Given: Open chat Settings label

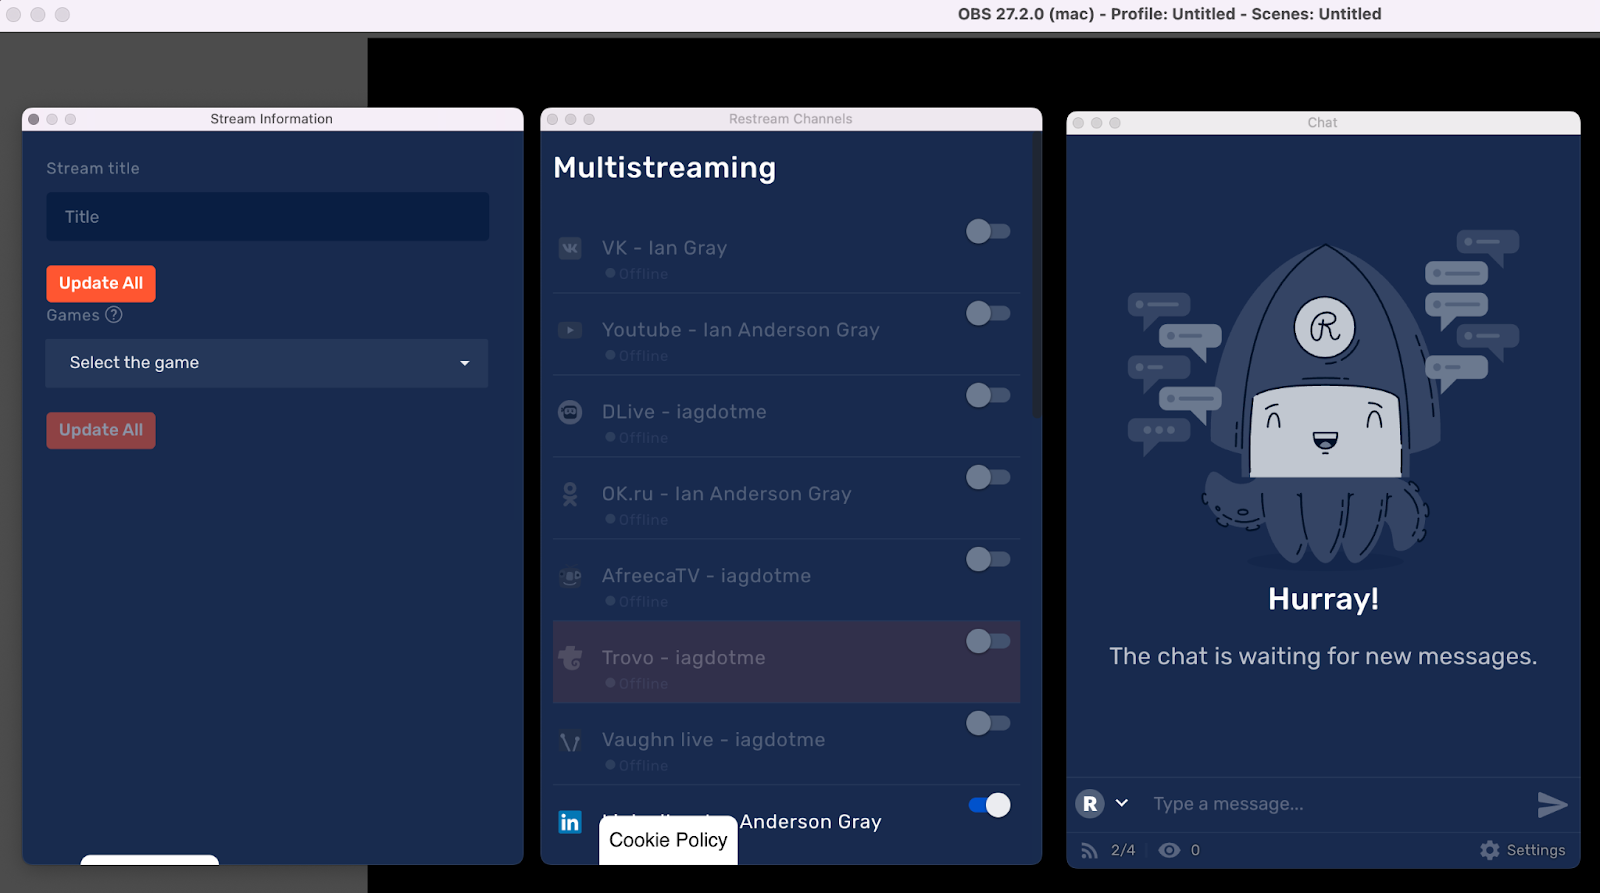Looking at the screenshot, I should point(1536,850).
